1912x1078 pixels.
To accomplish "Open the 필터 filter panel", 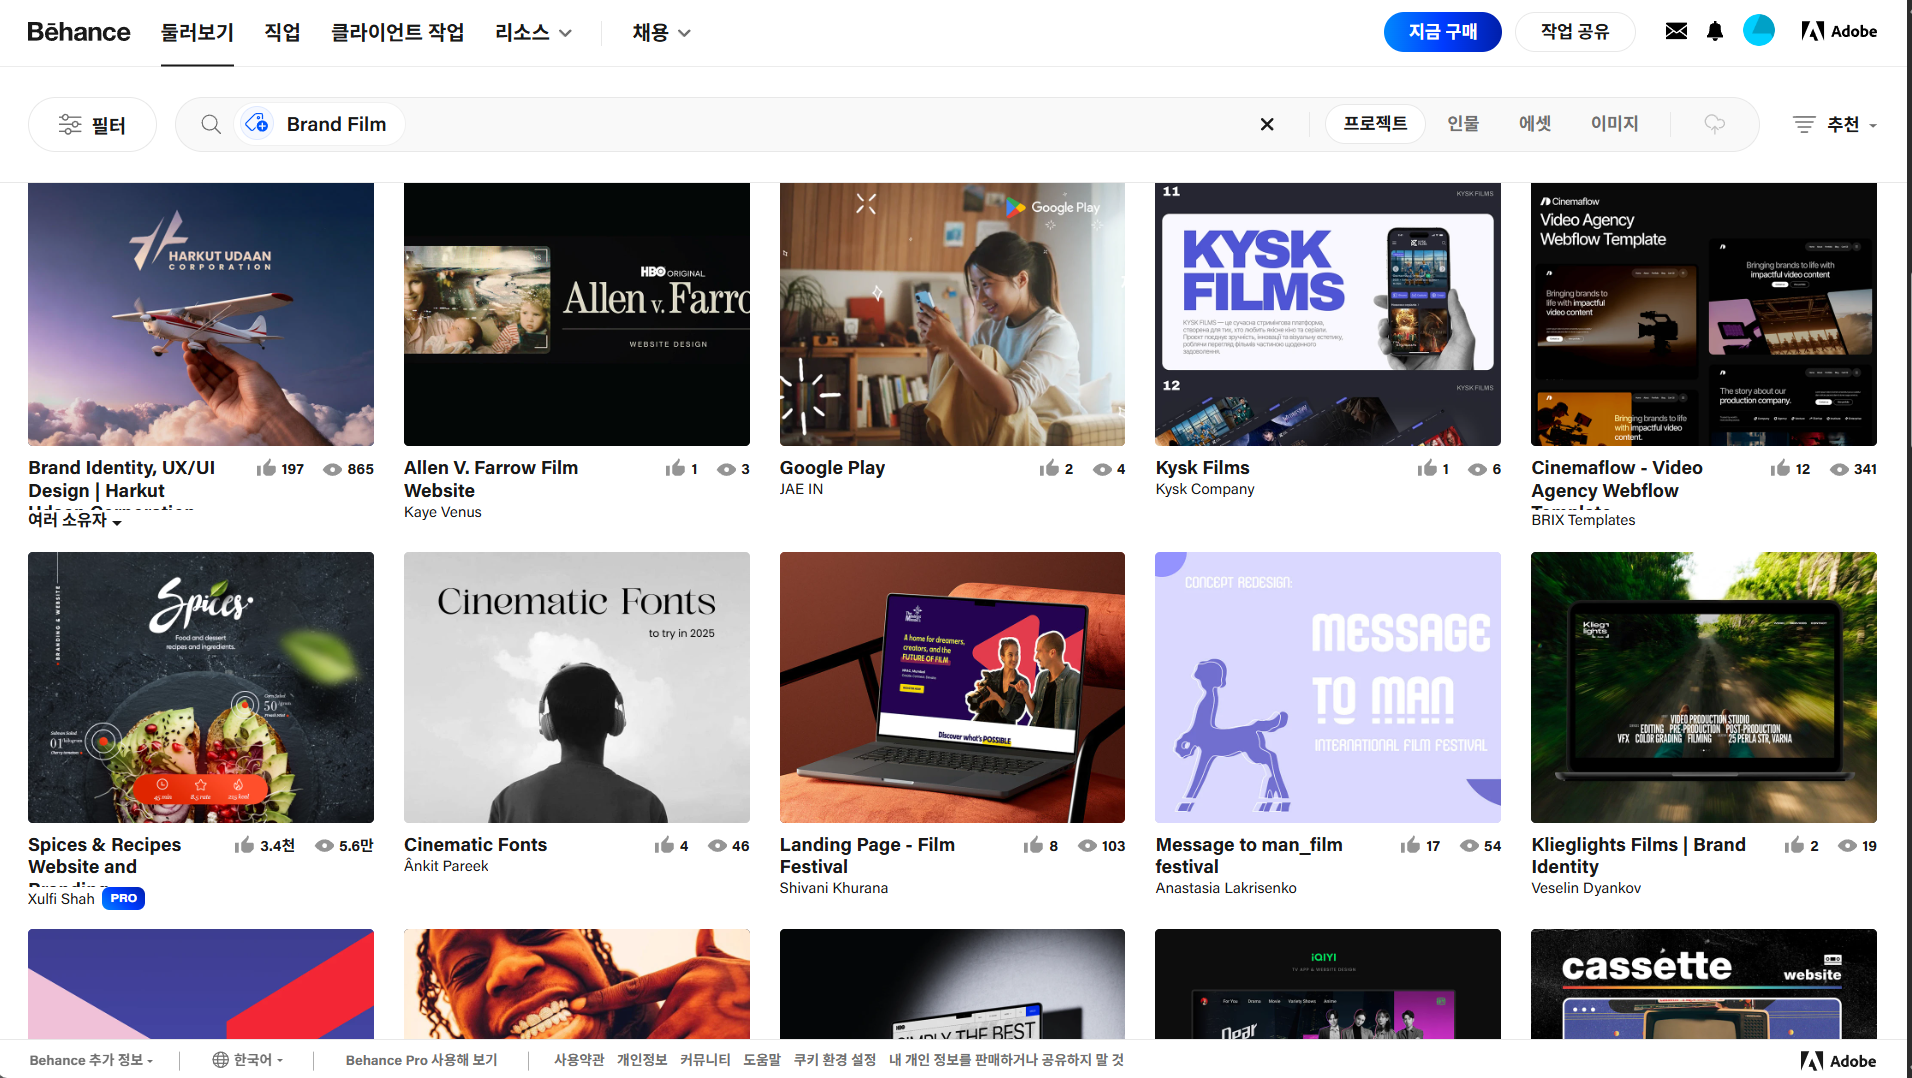I will pos(92,124).
